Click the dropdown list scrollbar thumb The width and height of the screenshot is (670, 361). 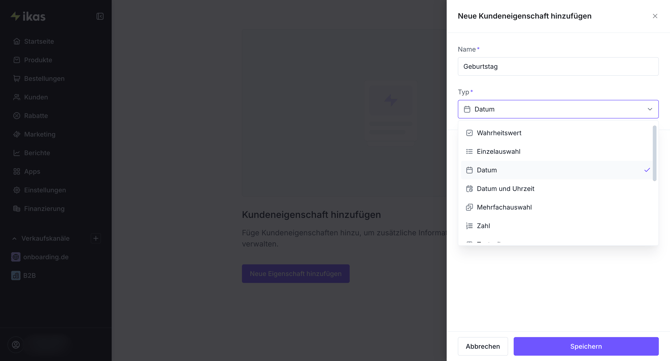(x=655, y=153)
